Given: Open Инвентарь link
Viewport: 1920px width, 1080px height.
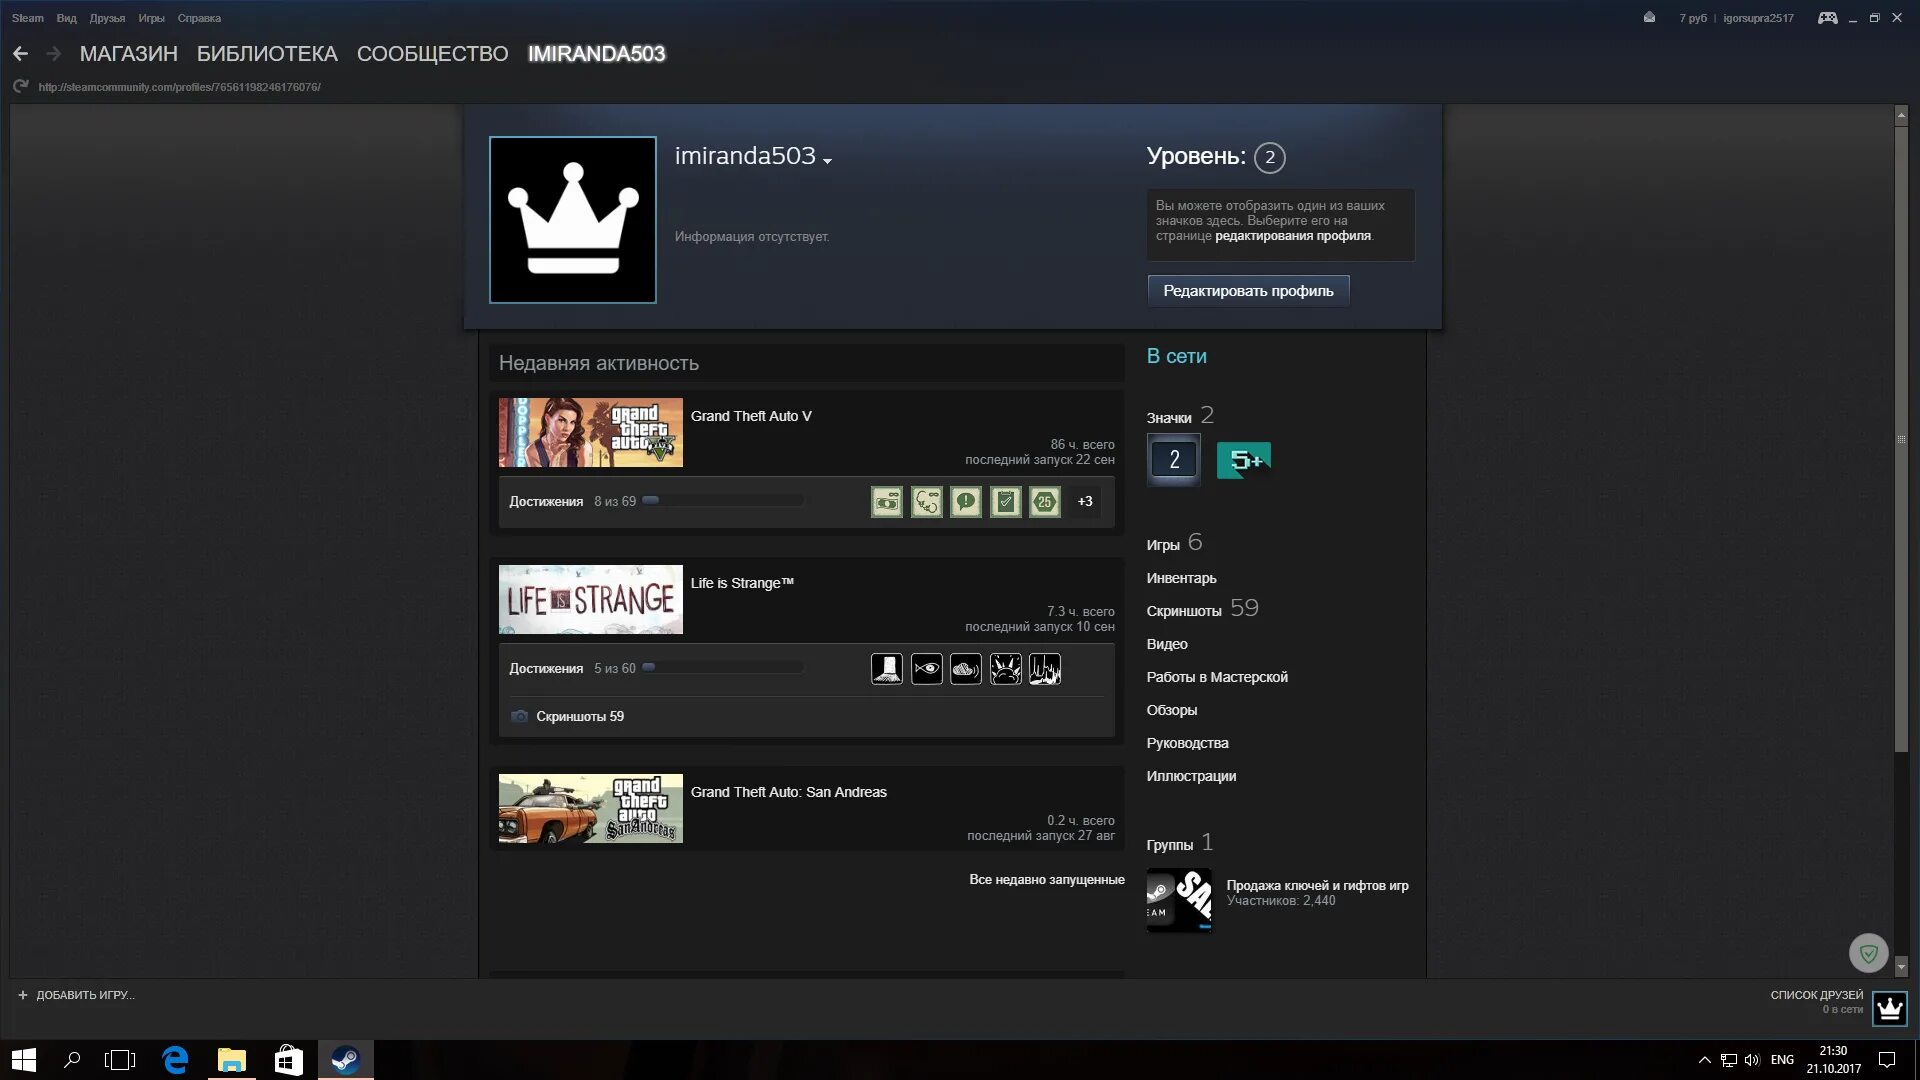Looking at the screenshot, I should [1181, 578].
